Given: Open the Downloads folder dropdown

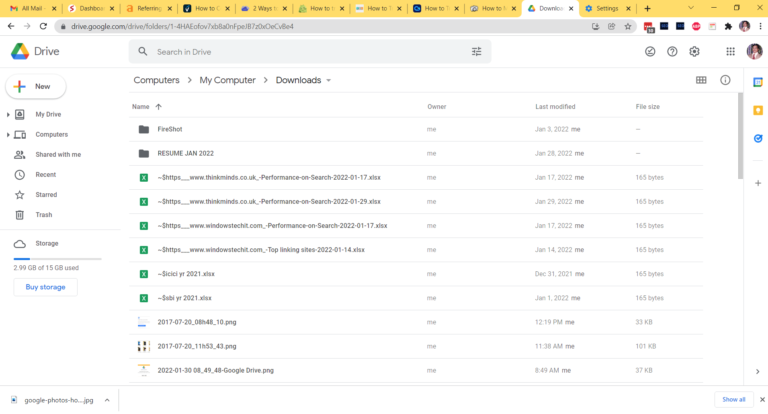Looking at the screenshot, I should click(x=328, y=80).
